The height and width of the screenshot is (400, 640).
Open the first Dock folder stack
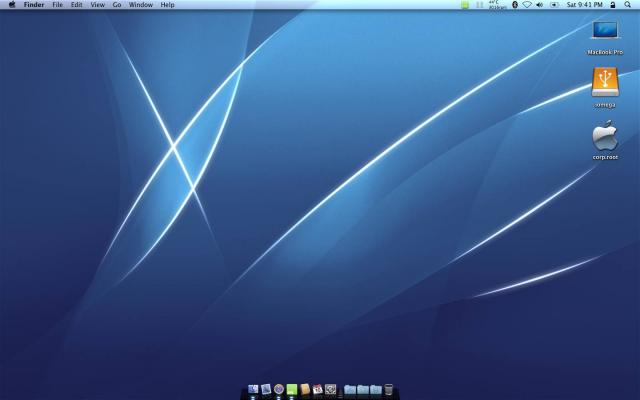tap(350, 390)
